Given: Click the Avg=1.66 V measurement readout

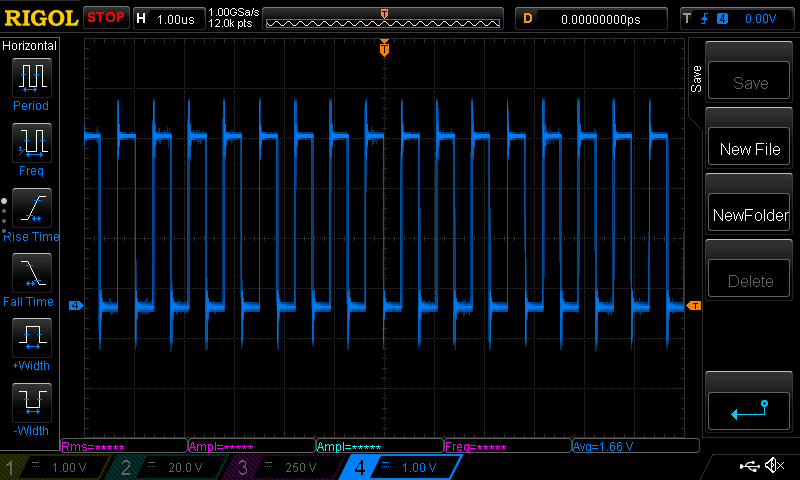Looking at the screenshot, I should (x=636, y=446).
